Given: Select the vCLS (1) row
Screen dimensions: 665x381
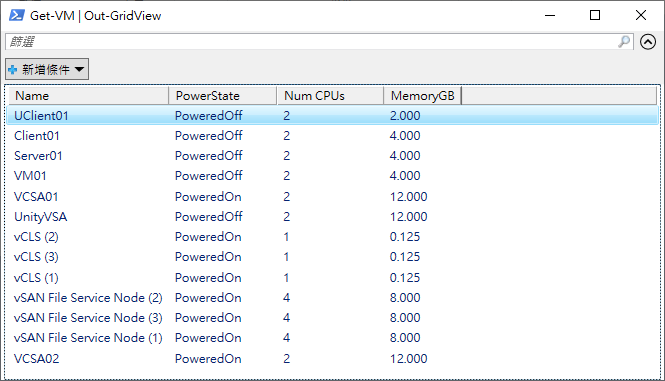Looking at the screenshot, I should point(333,277).
